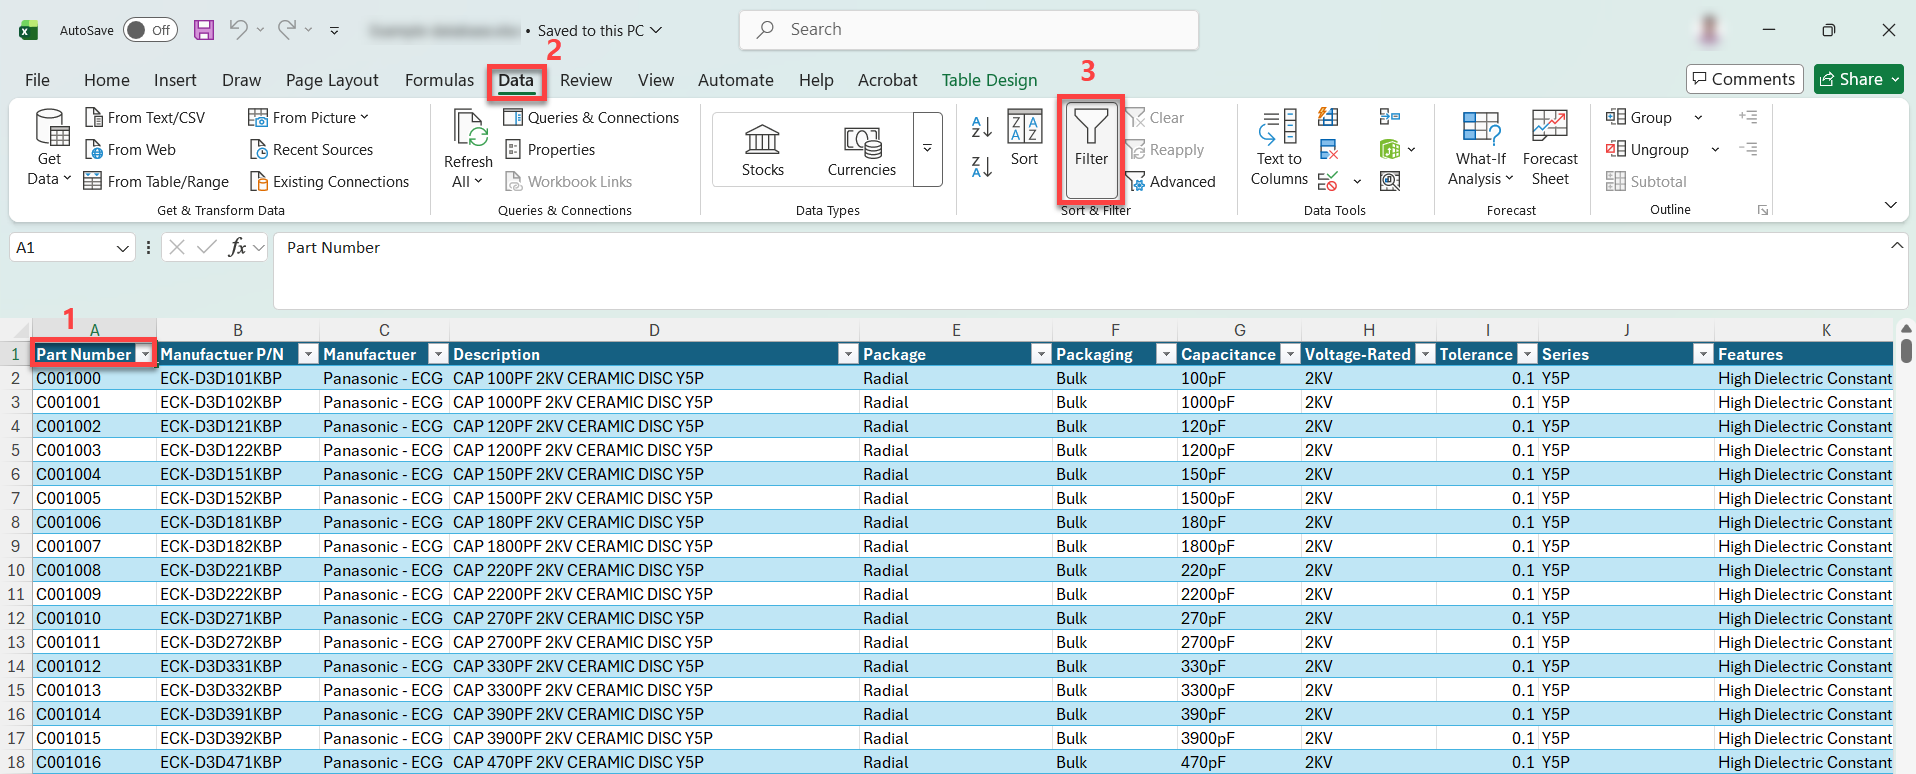Open Part Number filter dropdown
Image resolution: width=1916 pixels, height=774 pixels.
point(145,354)
